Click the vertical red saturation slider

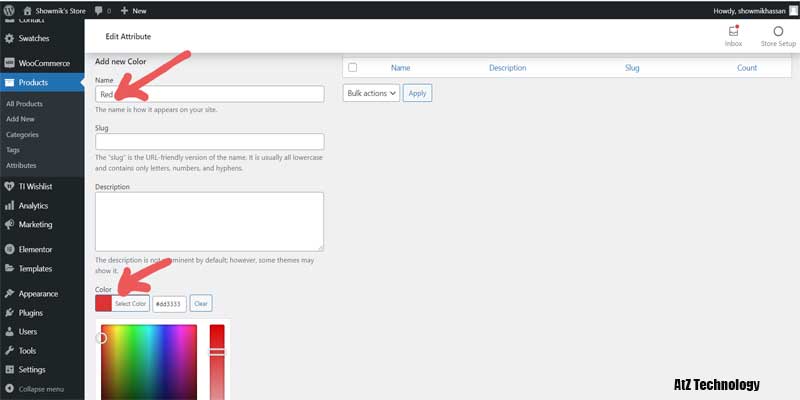(x=217, y=360)
